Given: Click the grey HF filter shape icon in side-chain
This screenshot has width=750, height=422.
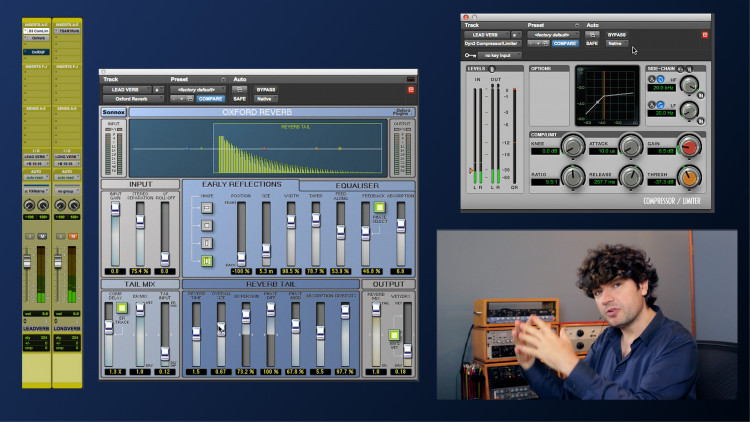Looking at the screenshot, I should pos(651,79).
